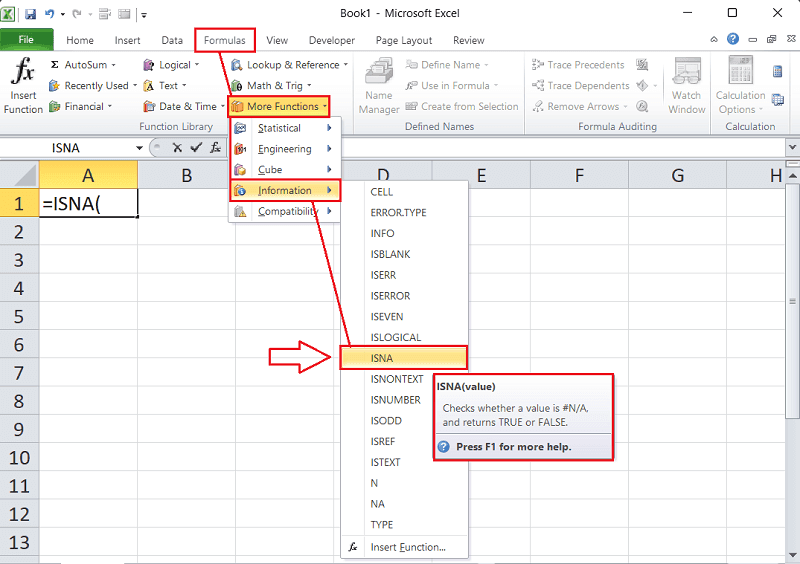
Task: Click the Calculate Sheet icon
Action: click(778, 100)
